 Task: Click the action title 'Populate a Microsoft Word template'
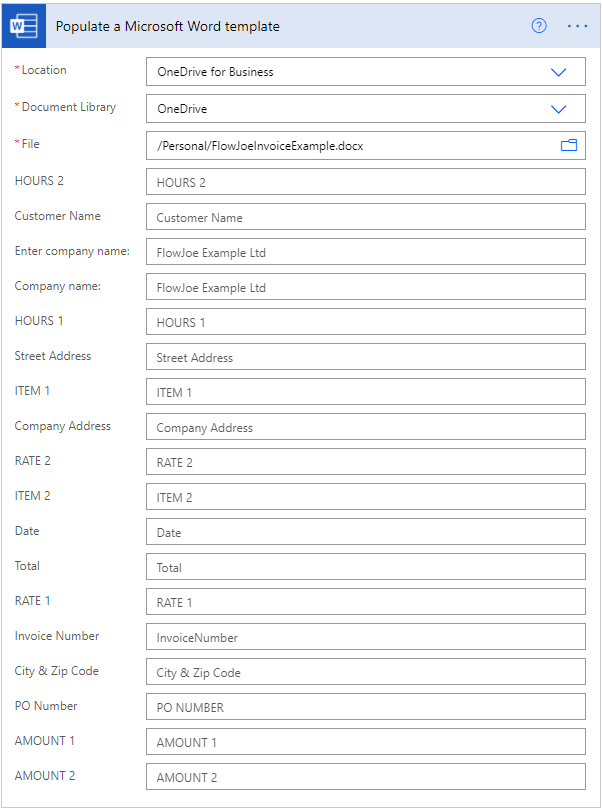click(x=167, y=27)
